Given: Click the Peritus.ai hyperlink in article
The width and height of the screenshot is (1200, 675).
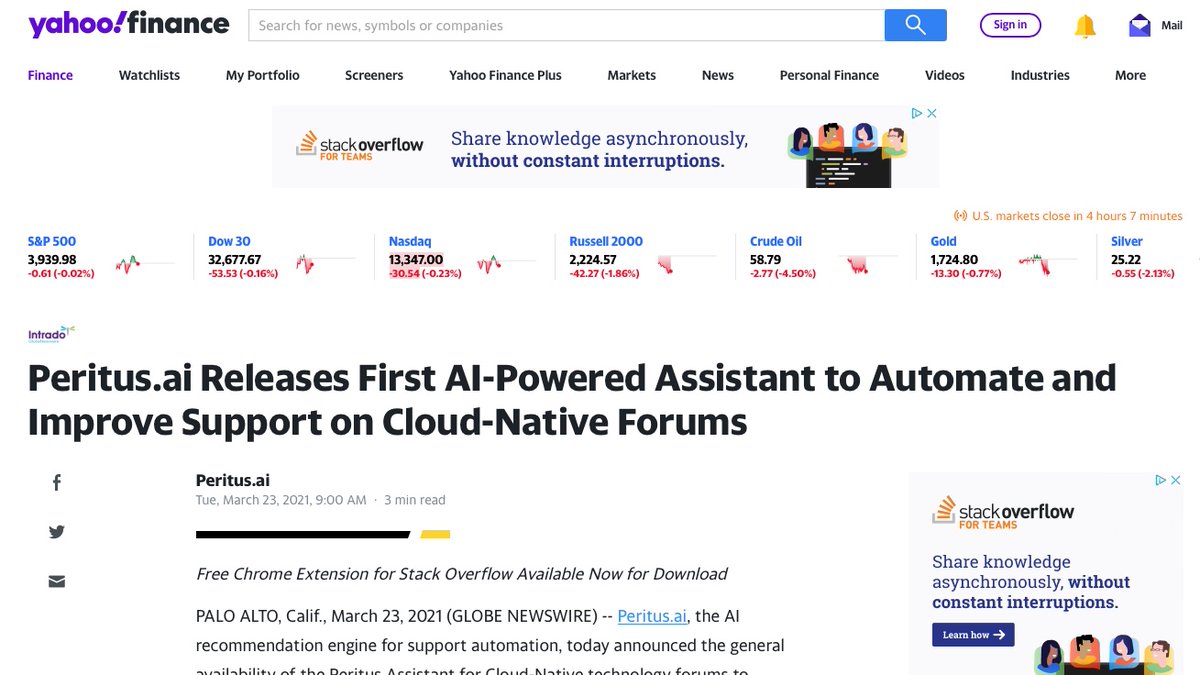Looking at the screenshot, I should pyautogui.click(x=652, y=616).
